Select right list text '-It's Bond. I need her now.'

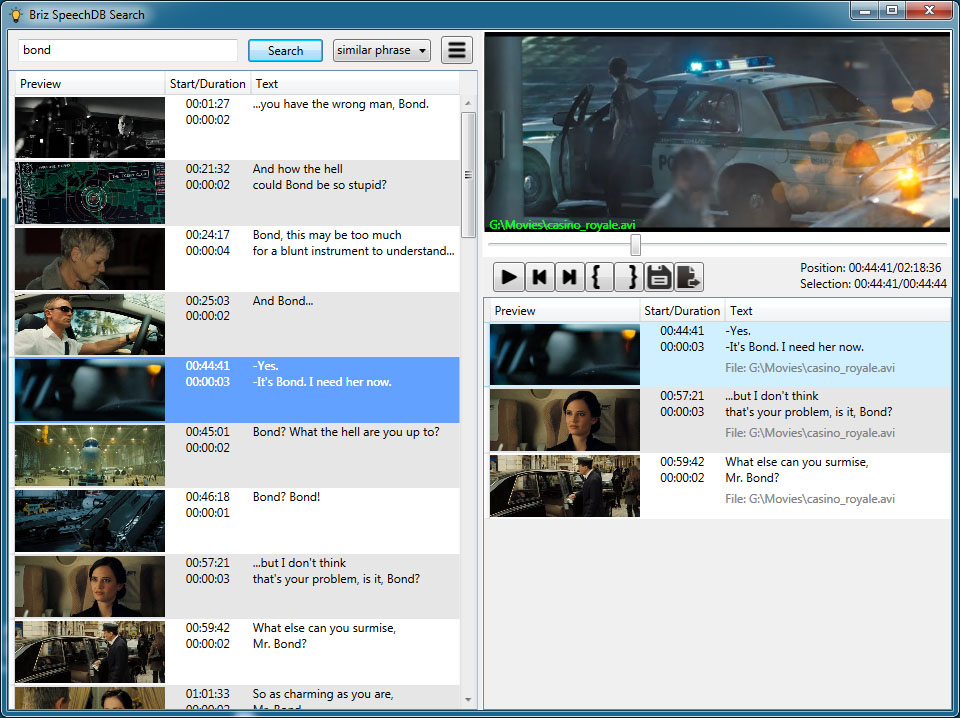click(x=795, y=347)
